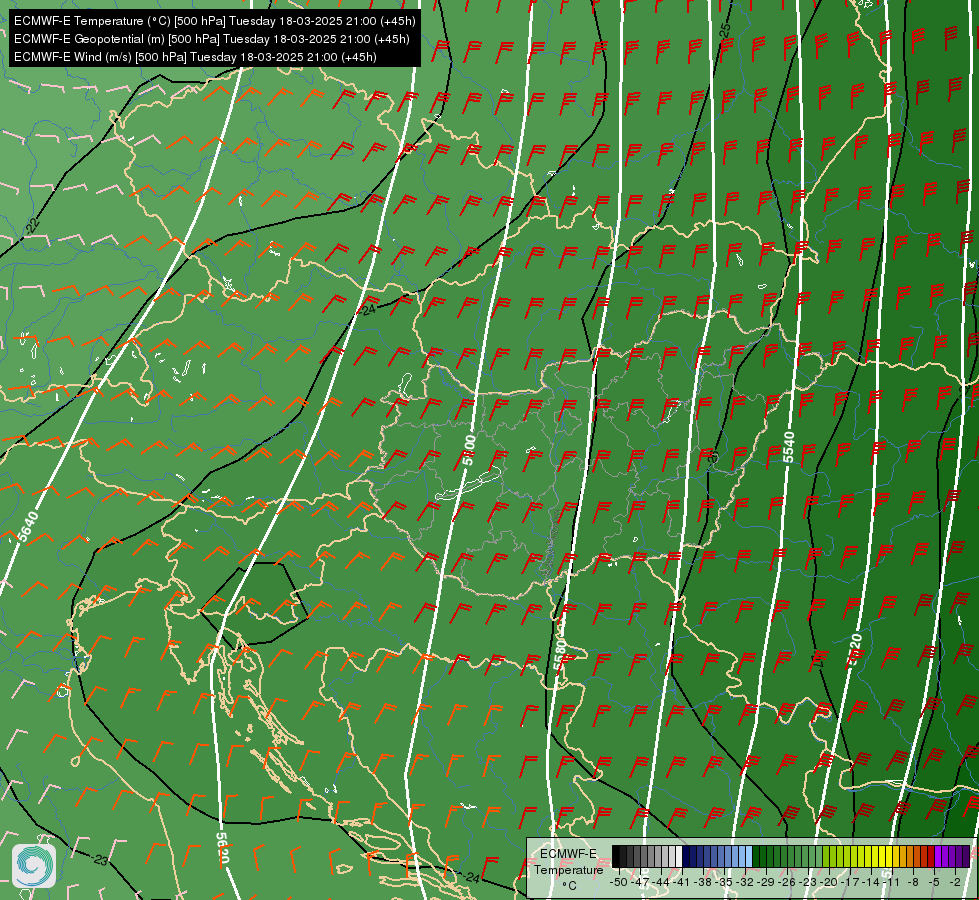Pick the dark red swatch in the legend
979x900 pixels.
pos(931,856)
